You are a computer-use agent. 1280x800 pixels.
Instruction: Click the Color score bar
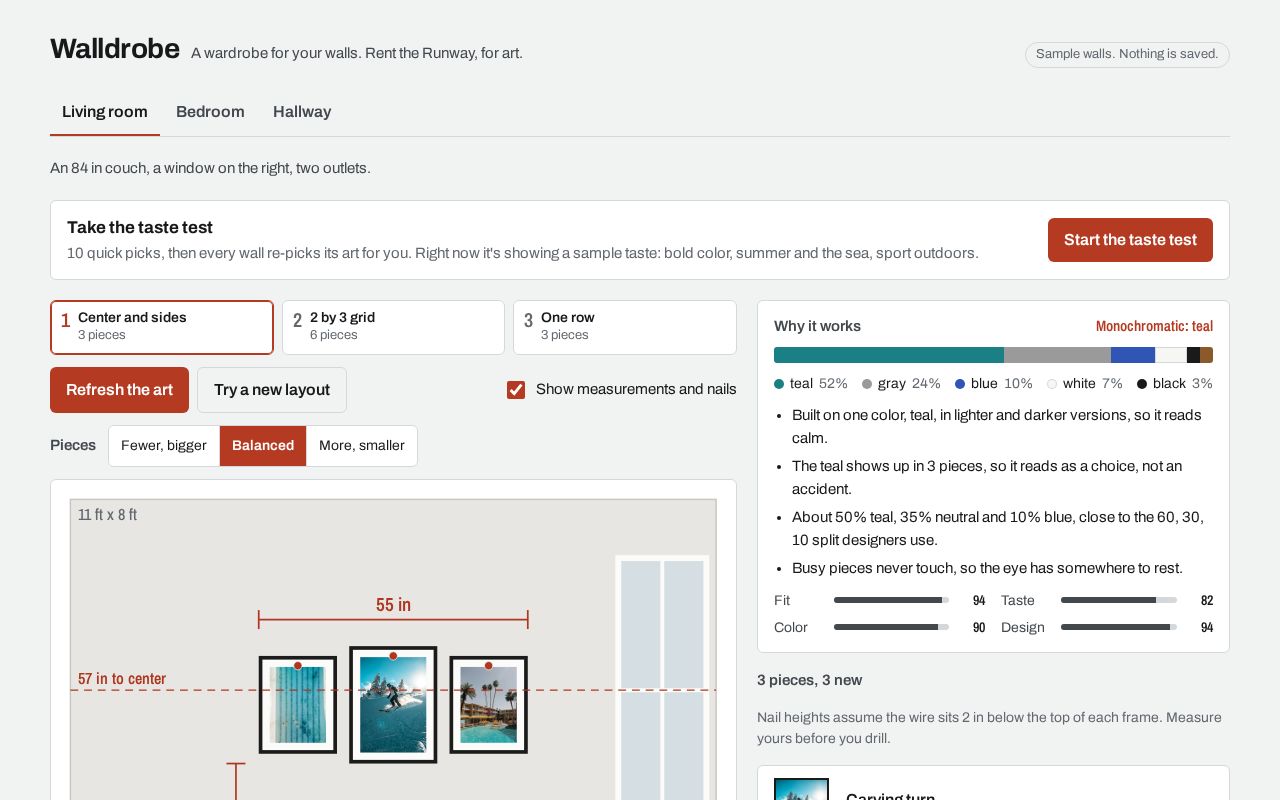tap(892, 627)
